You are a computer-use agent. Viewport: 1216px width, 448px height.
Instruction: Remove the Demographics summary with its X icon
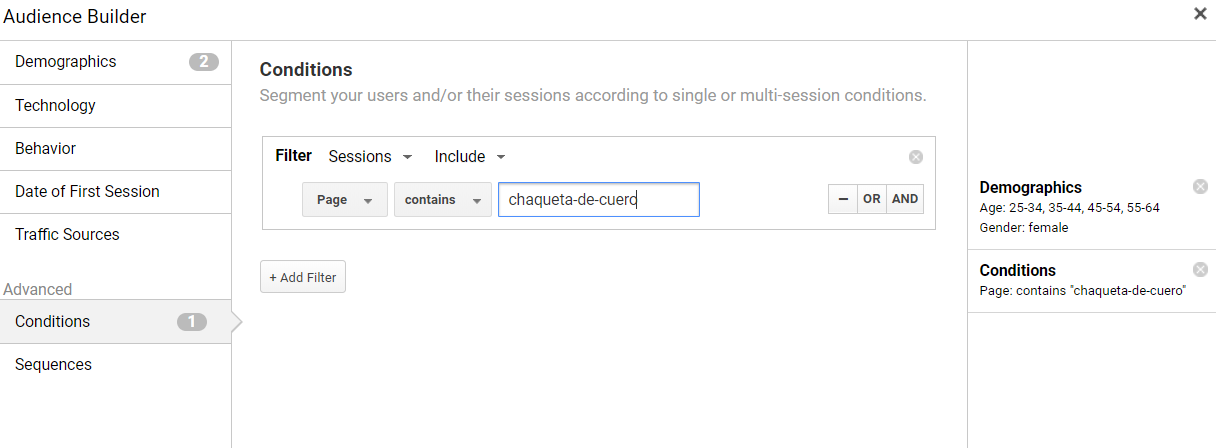coord(1200,187)
